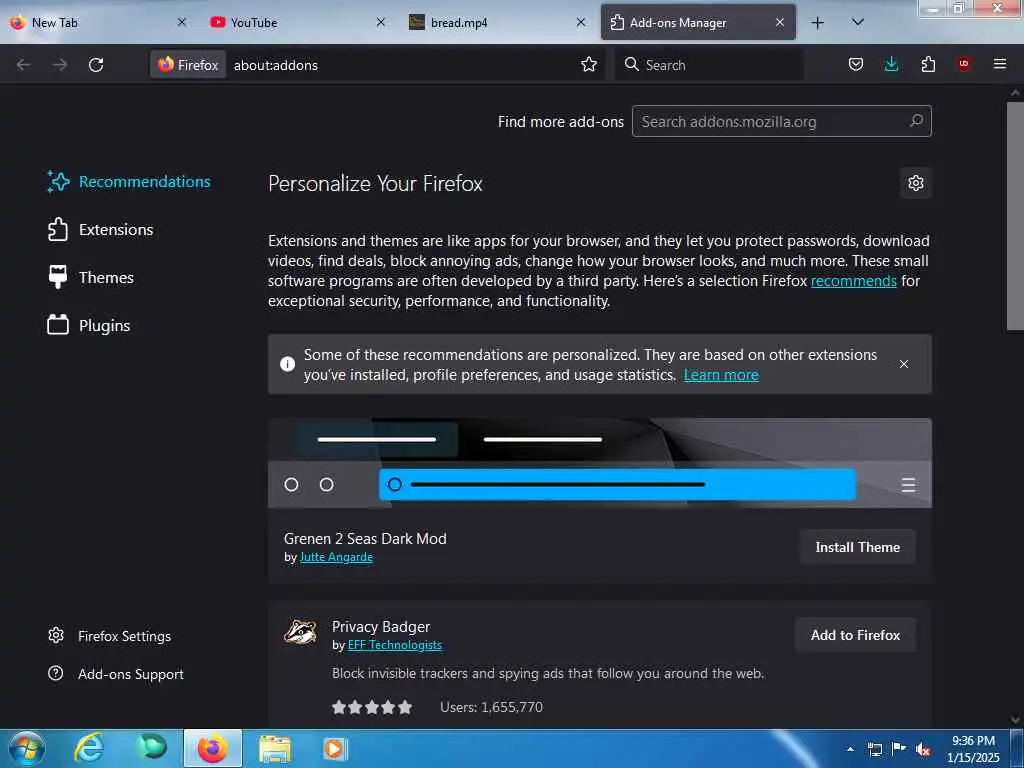Close the YouTube tab
This screenshot has height=768, width=1024.
pos(381,23)
